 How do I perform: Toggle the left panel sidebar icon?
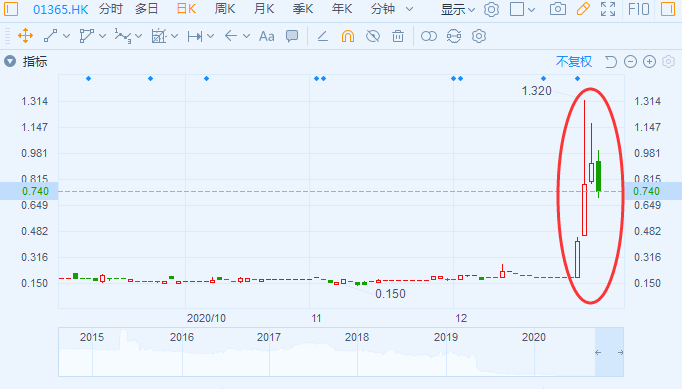point(10,9)
